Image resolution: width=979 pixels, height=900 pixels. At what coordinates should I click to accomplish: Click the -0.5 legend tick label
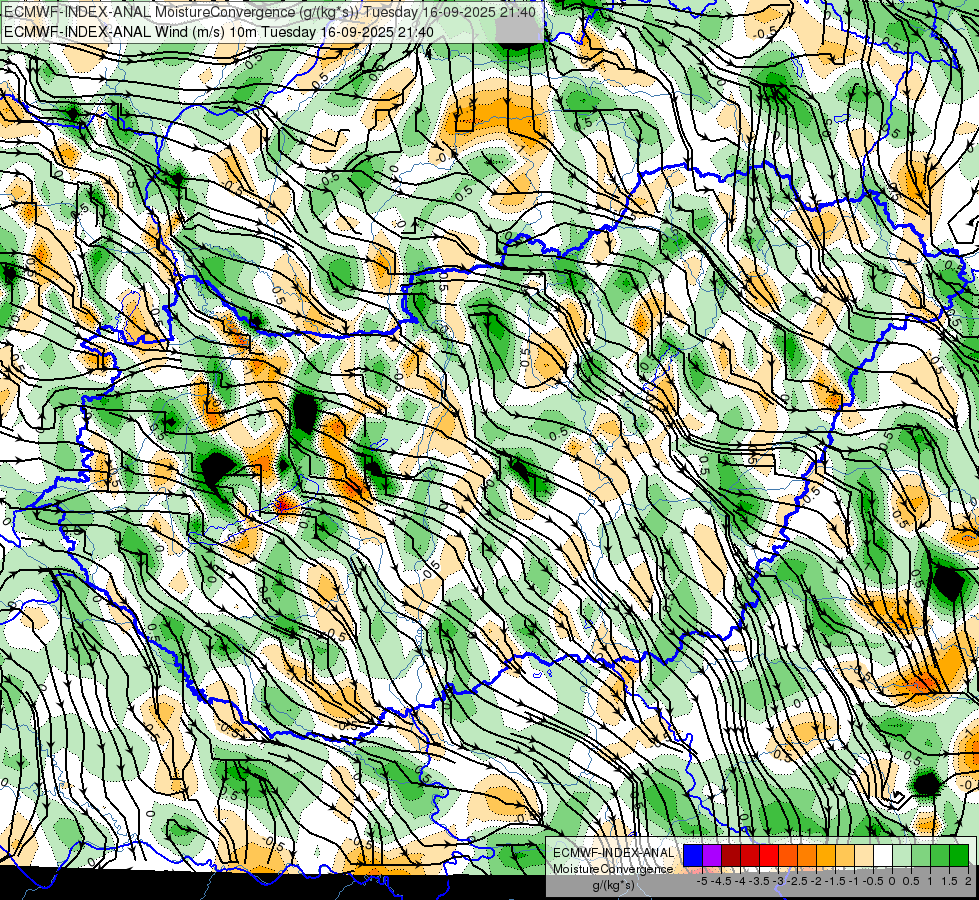point(873,881)
